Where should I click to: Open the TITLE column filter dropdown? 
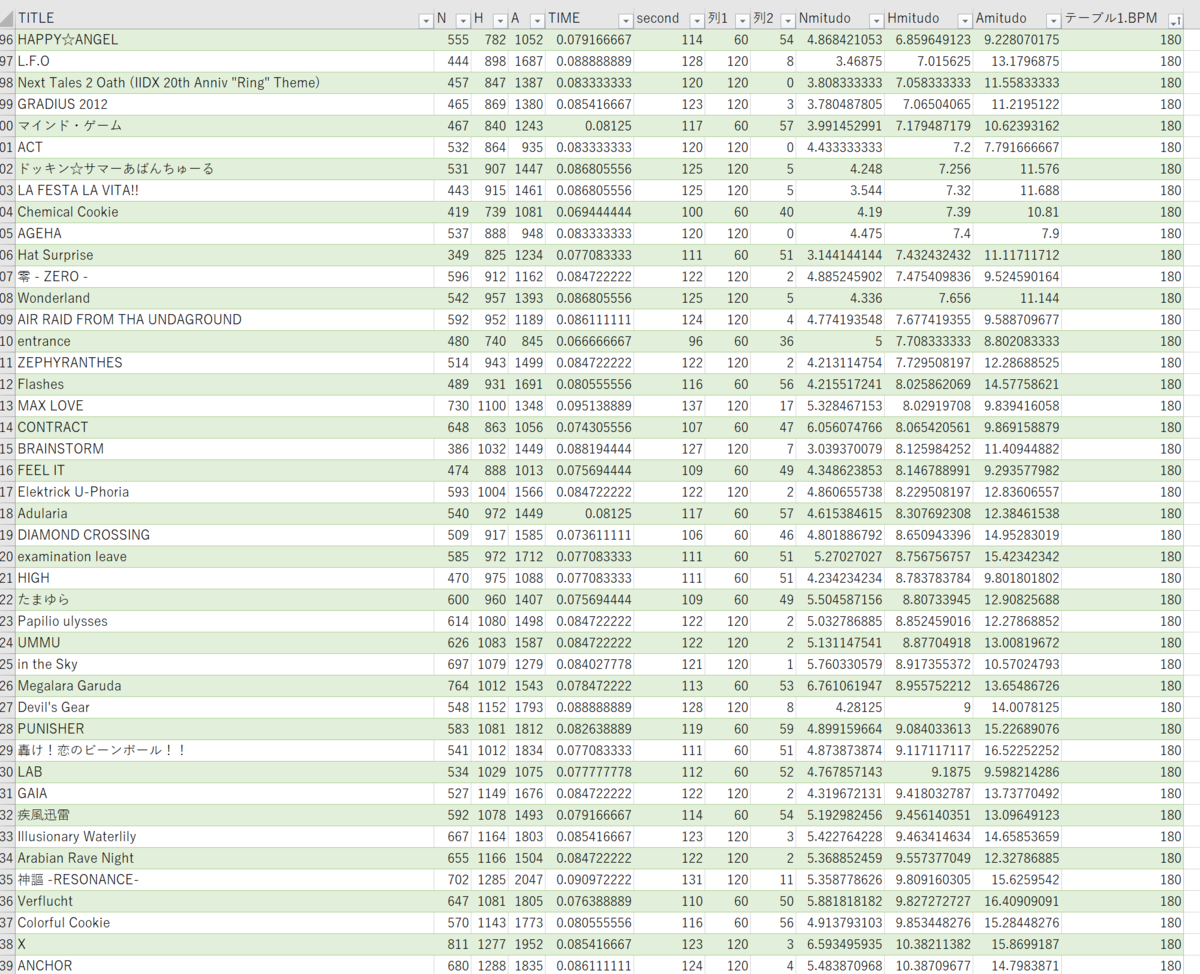[425, 19]
